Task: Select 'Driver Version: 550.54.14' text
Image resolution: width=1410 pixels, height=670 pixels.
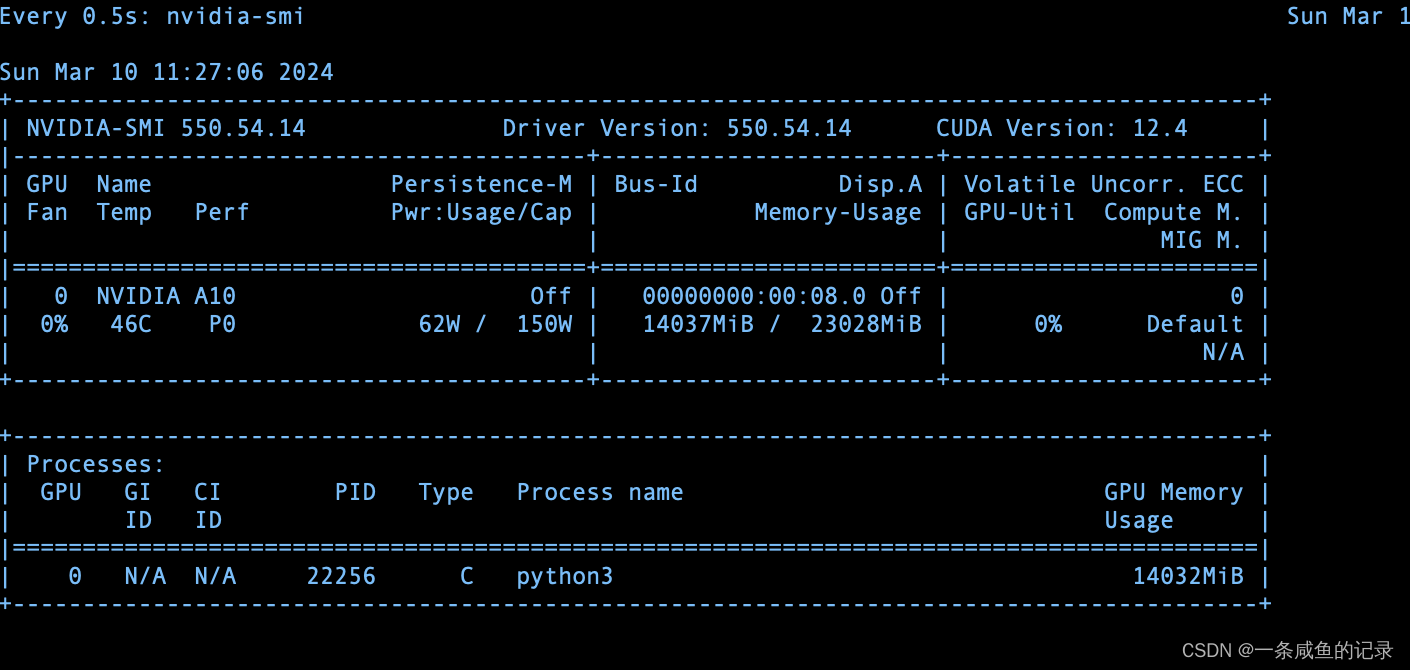Action: (677, 128)
